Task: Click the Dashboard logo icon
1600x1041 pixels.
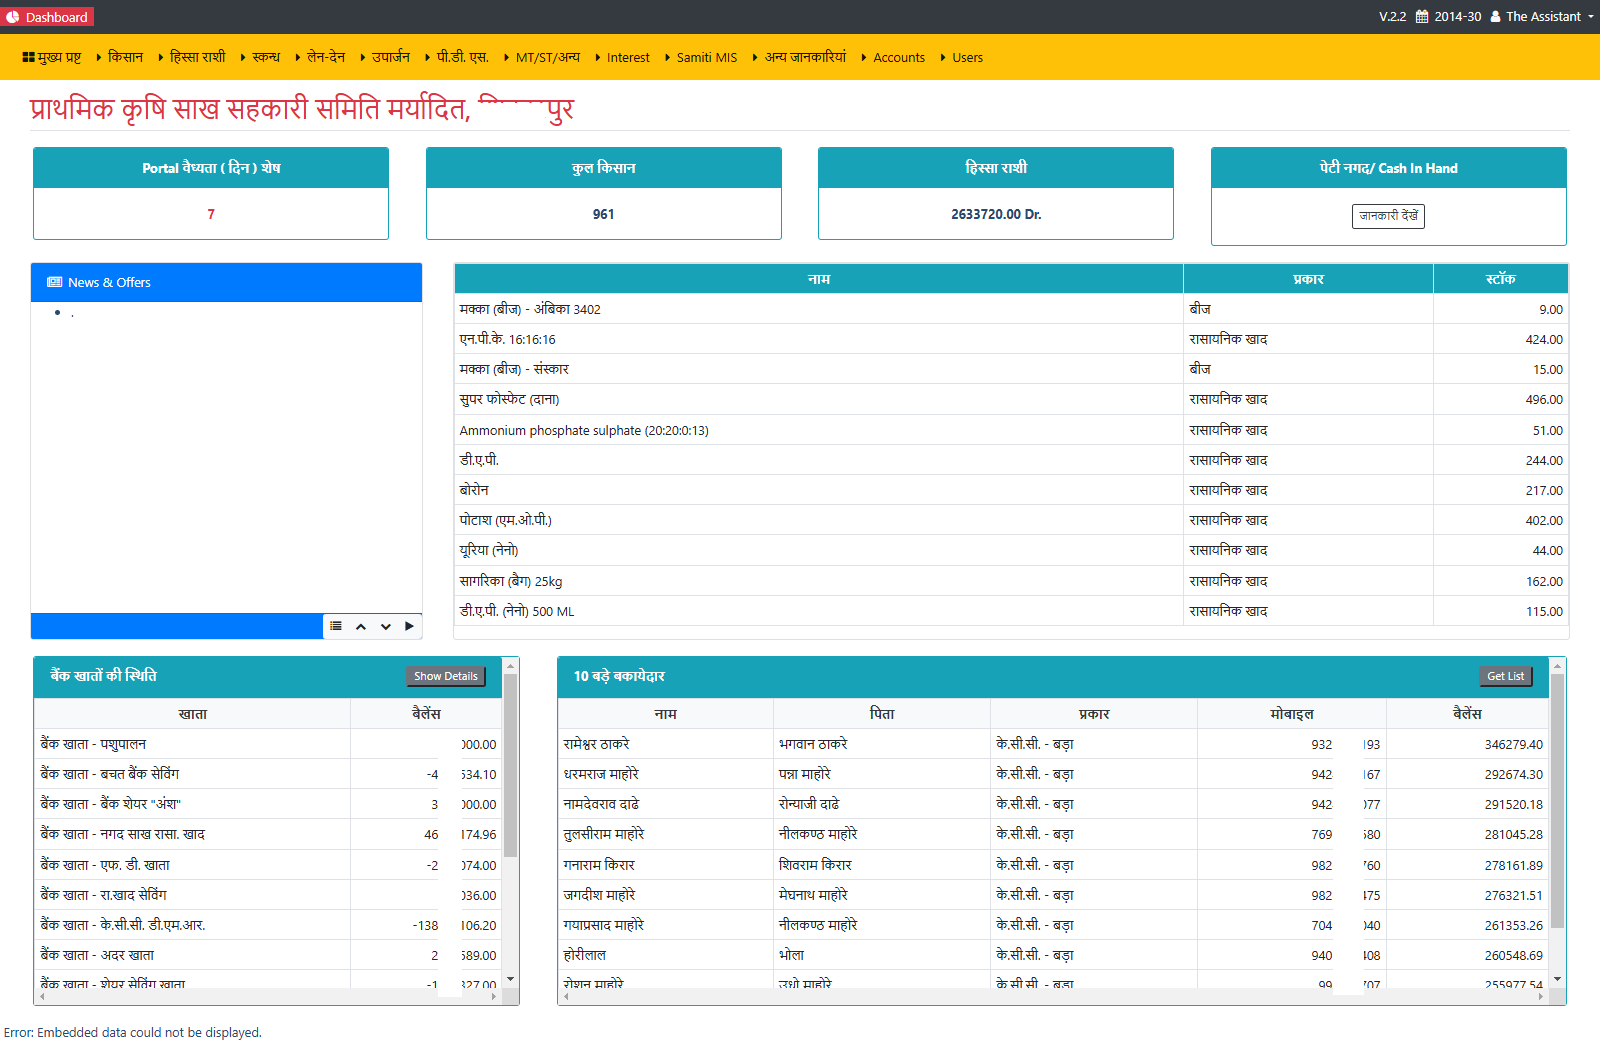Action: click(x=13, y=17)
